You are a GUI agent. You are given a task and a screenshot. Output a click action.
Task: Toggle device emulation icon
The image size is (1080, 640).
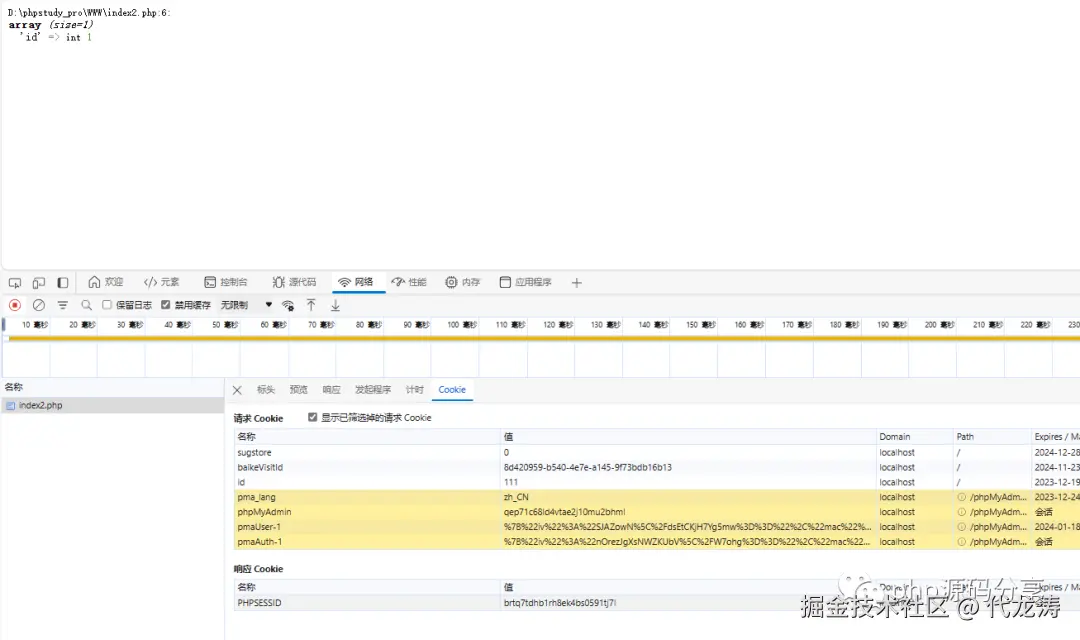[x=39, y=282]
